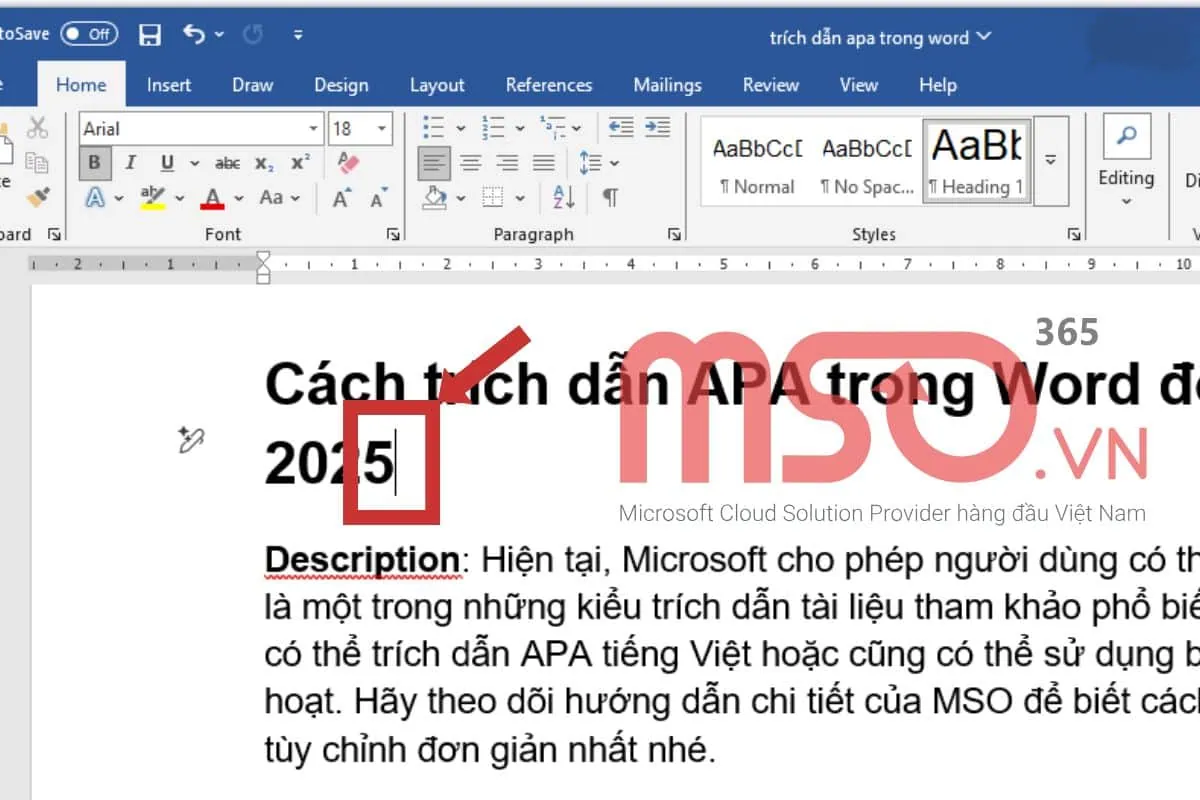
Task: Apply strikethrough formatting
Action: tap(227, 163)
